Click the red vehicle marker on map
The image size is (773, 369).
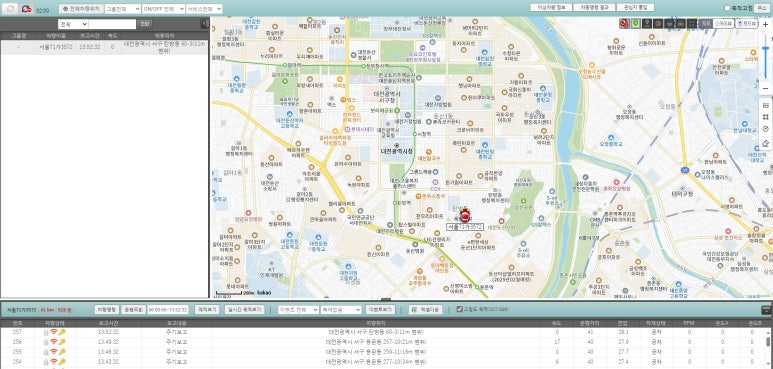pyautogui.click(x=464, y=215)
